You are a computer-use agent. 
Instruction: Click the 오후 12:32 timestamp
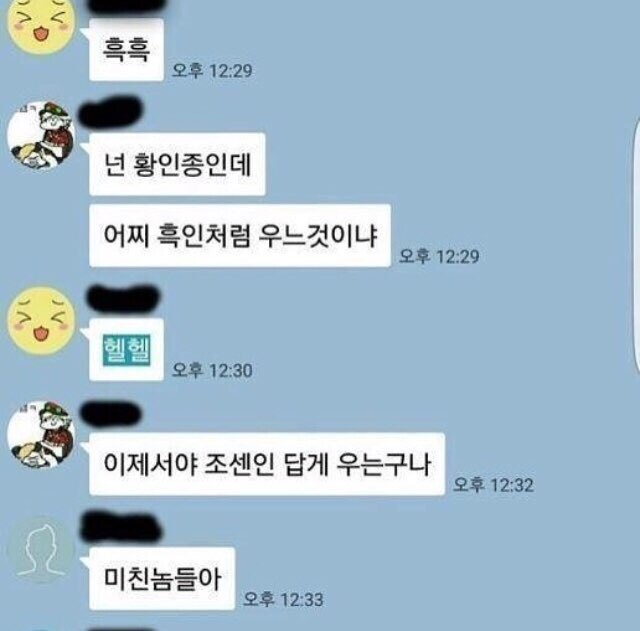tap(493, 484)
